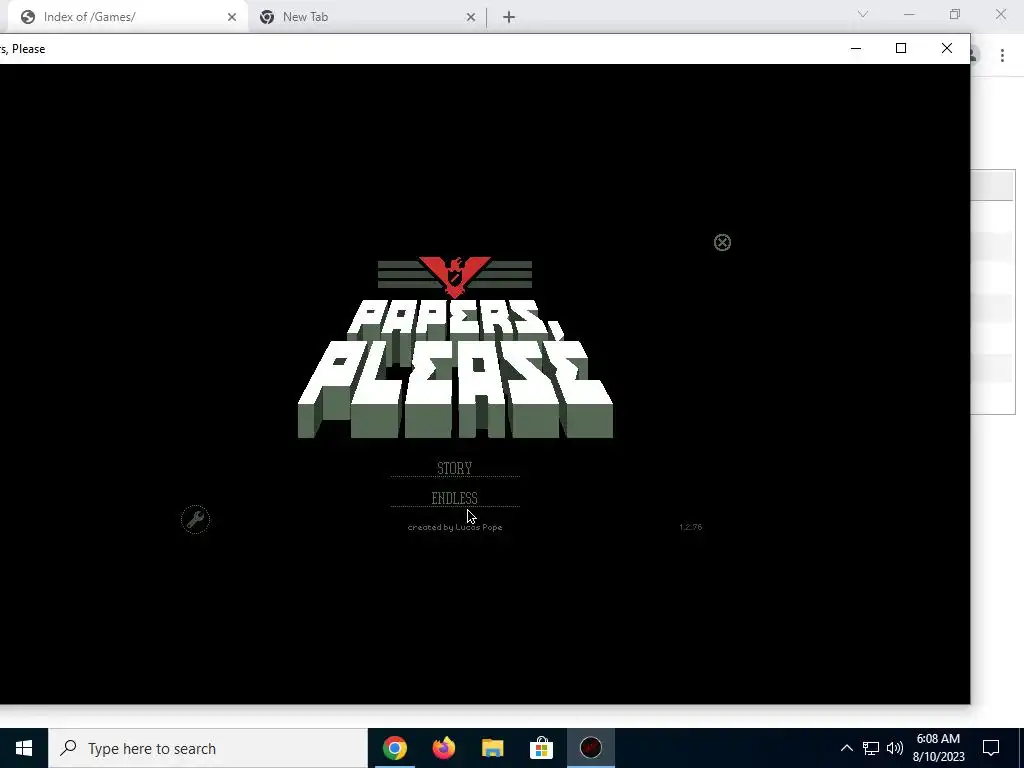
Task: Open Microsoft Store from the taskbar
Action: pyautogui.click(x=541, y=748)
